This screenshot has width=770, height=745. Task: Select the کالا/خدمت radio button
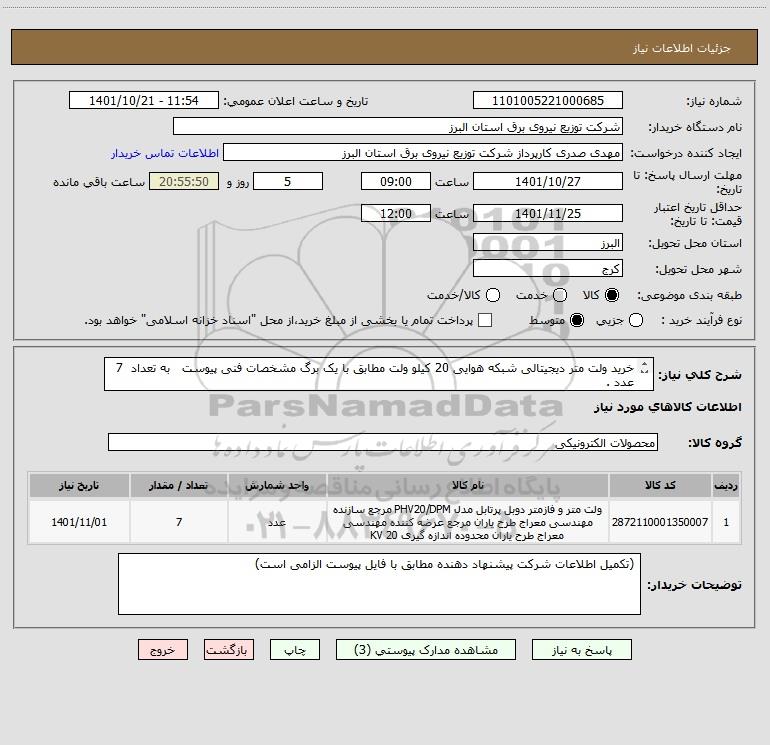[493, 295]
